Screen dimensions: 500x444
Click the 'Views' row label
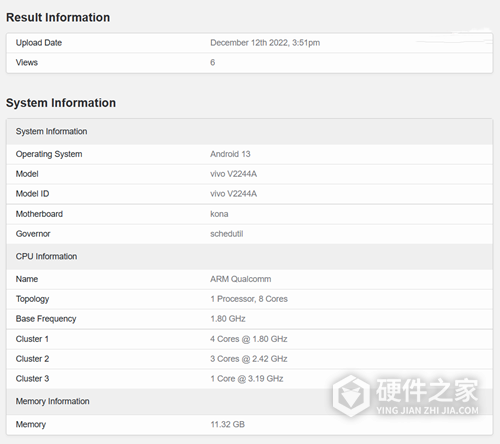pyautogui.click(x=27, y=62)
